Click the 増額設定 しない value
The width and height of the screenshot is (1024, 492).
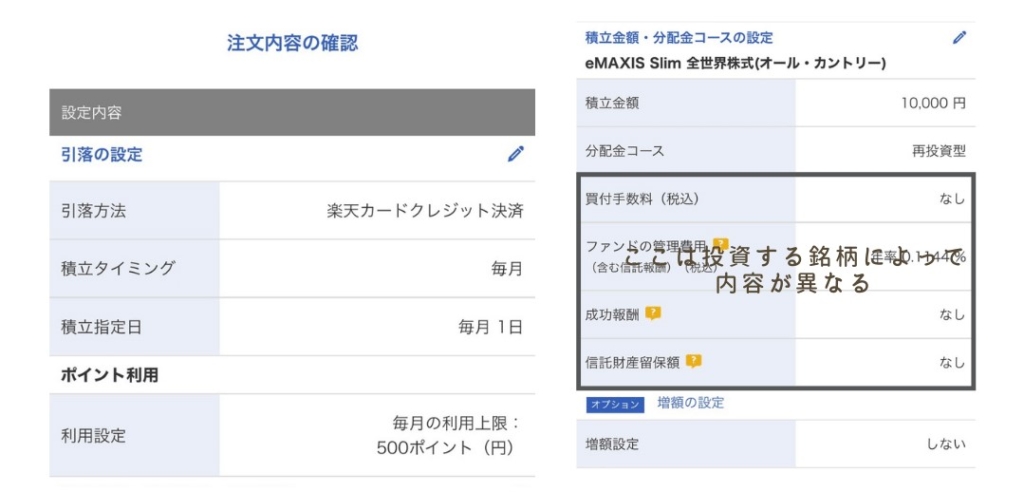pyautogui.click(x=946, y=445)
